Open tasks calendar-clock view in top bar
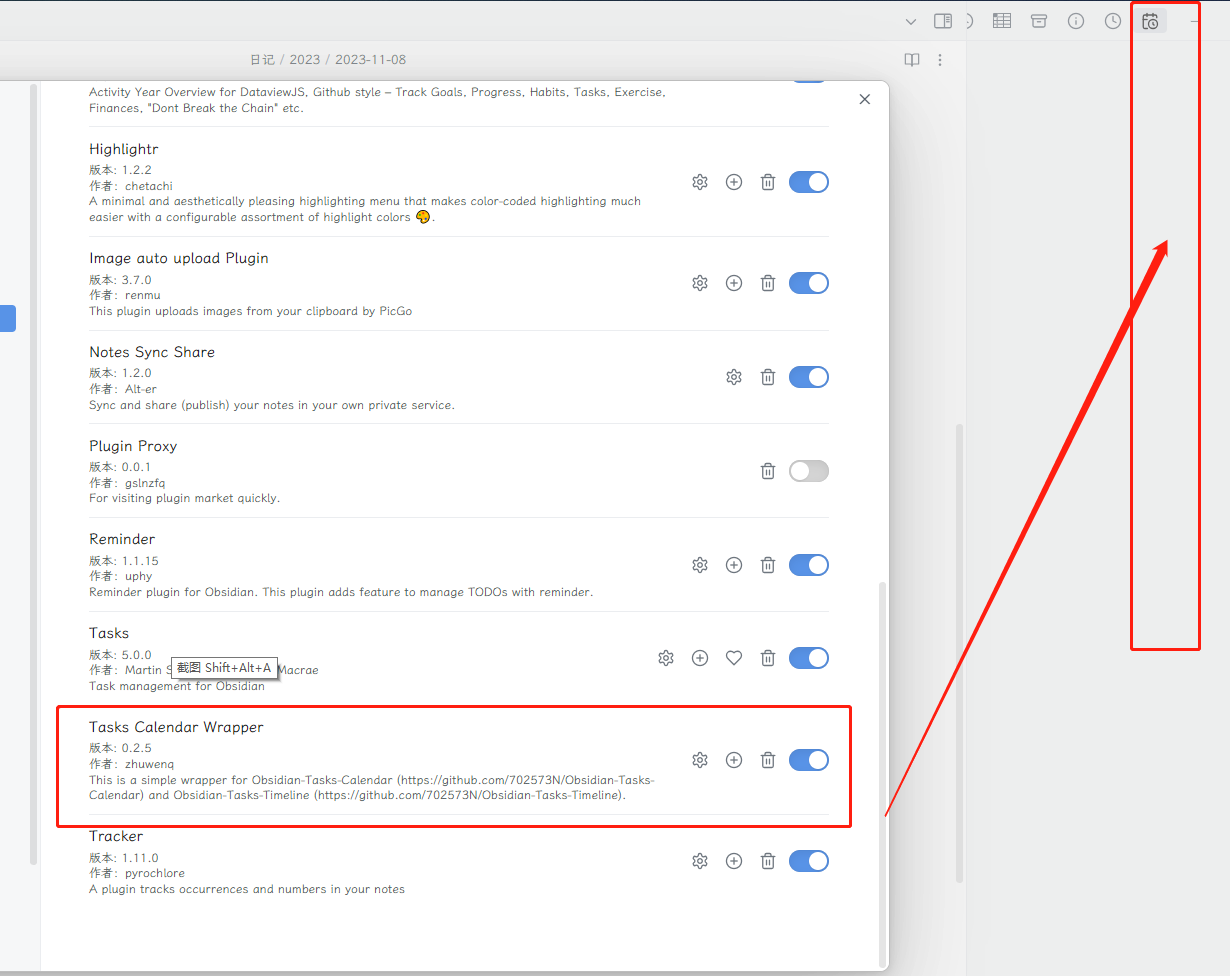This screenshot has width=1230, height=976. click(1150, 21)
